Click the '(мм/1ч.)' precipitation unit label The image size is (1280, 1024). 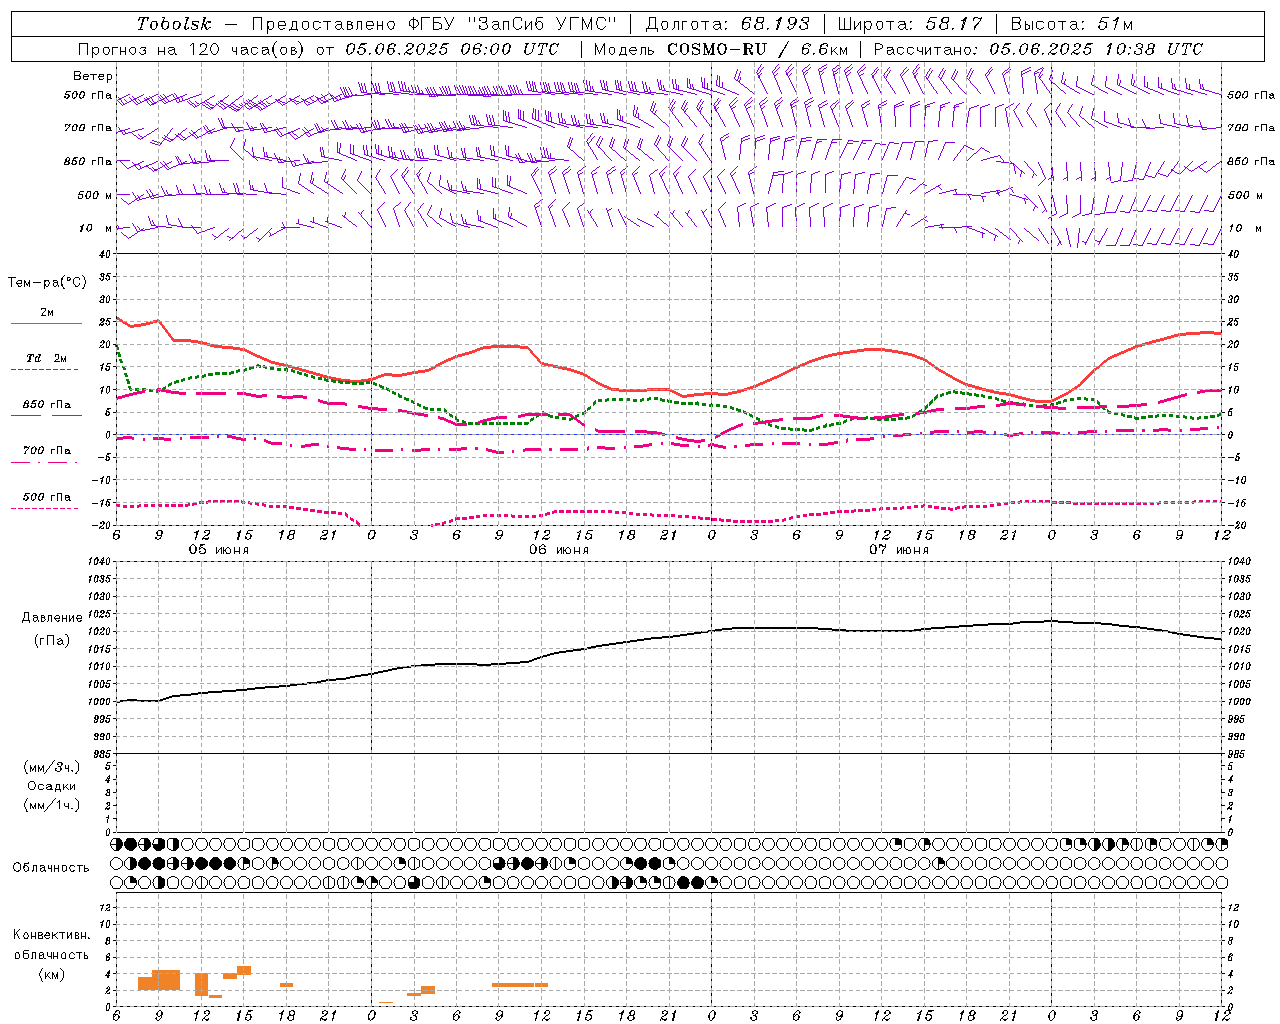coord(51,805)
